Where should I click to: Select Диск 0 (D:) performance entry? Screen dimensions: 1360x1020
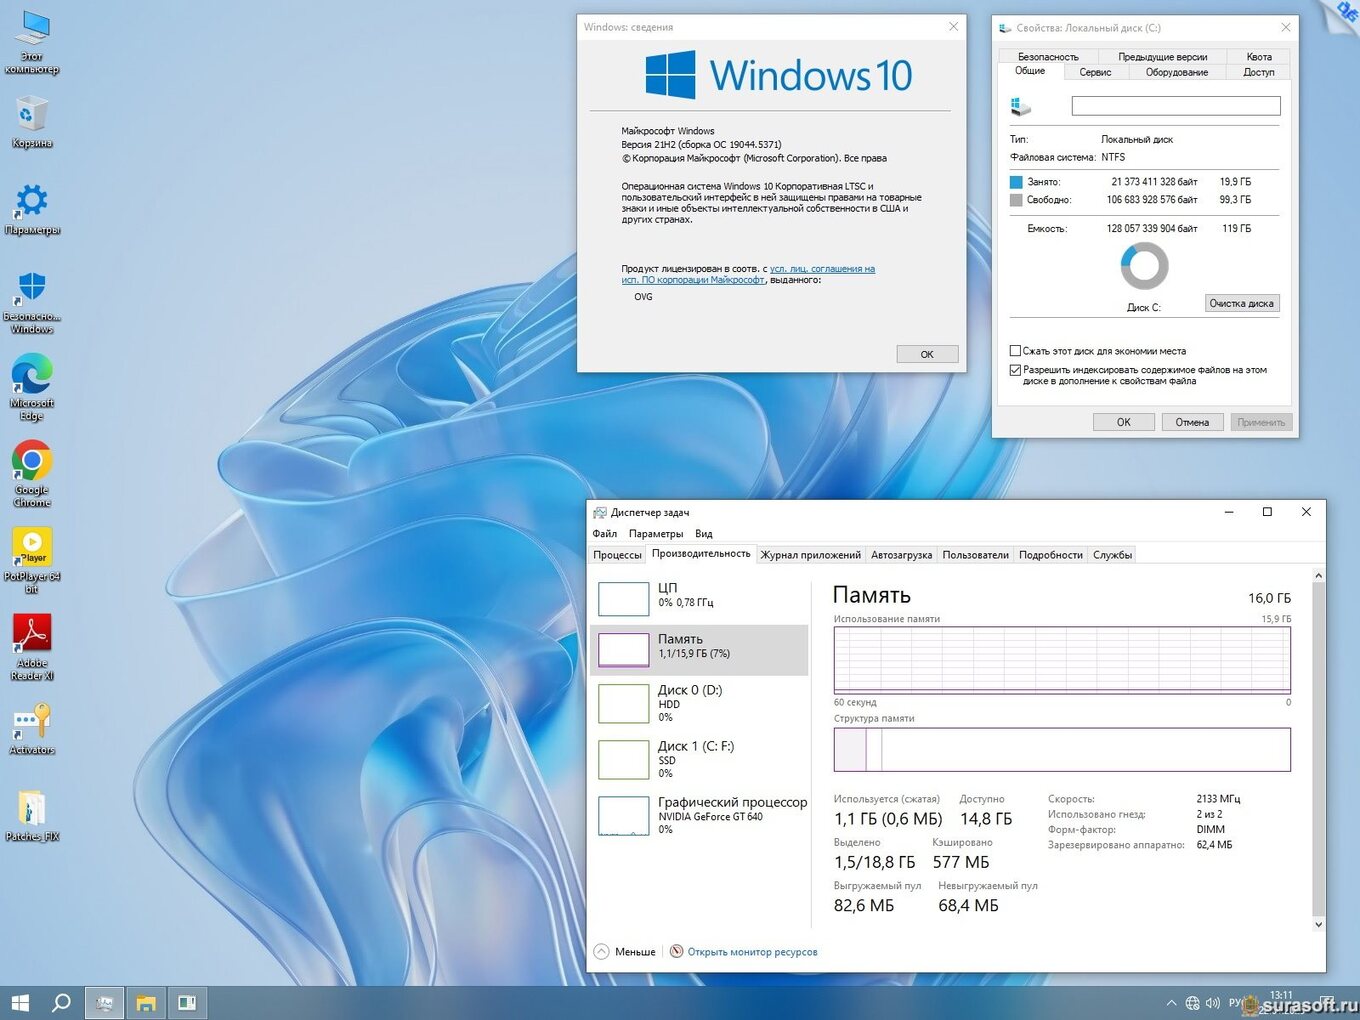pos(700,703)
